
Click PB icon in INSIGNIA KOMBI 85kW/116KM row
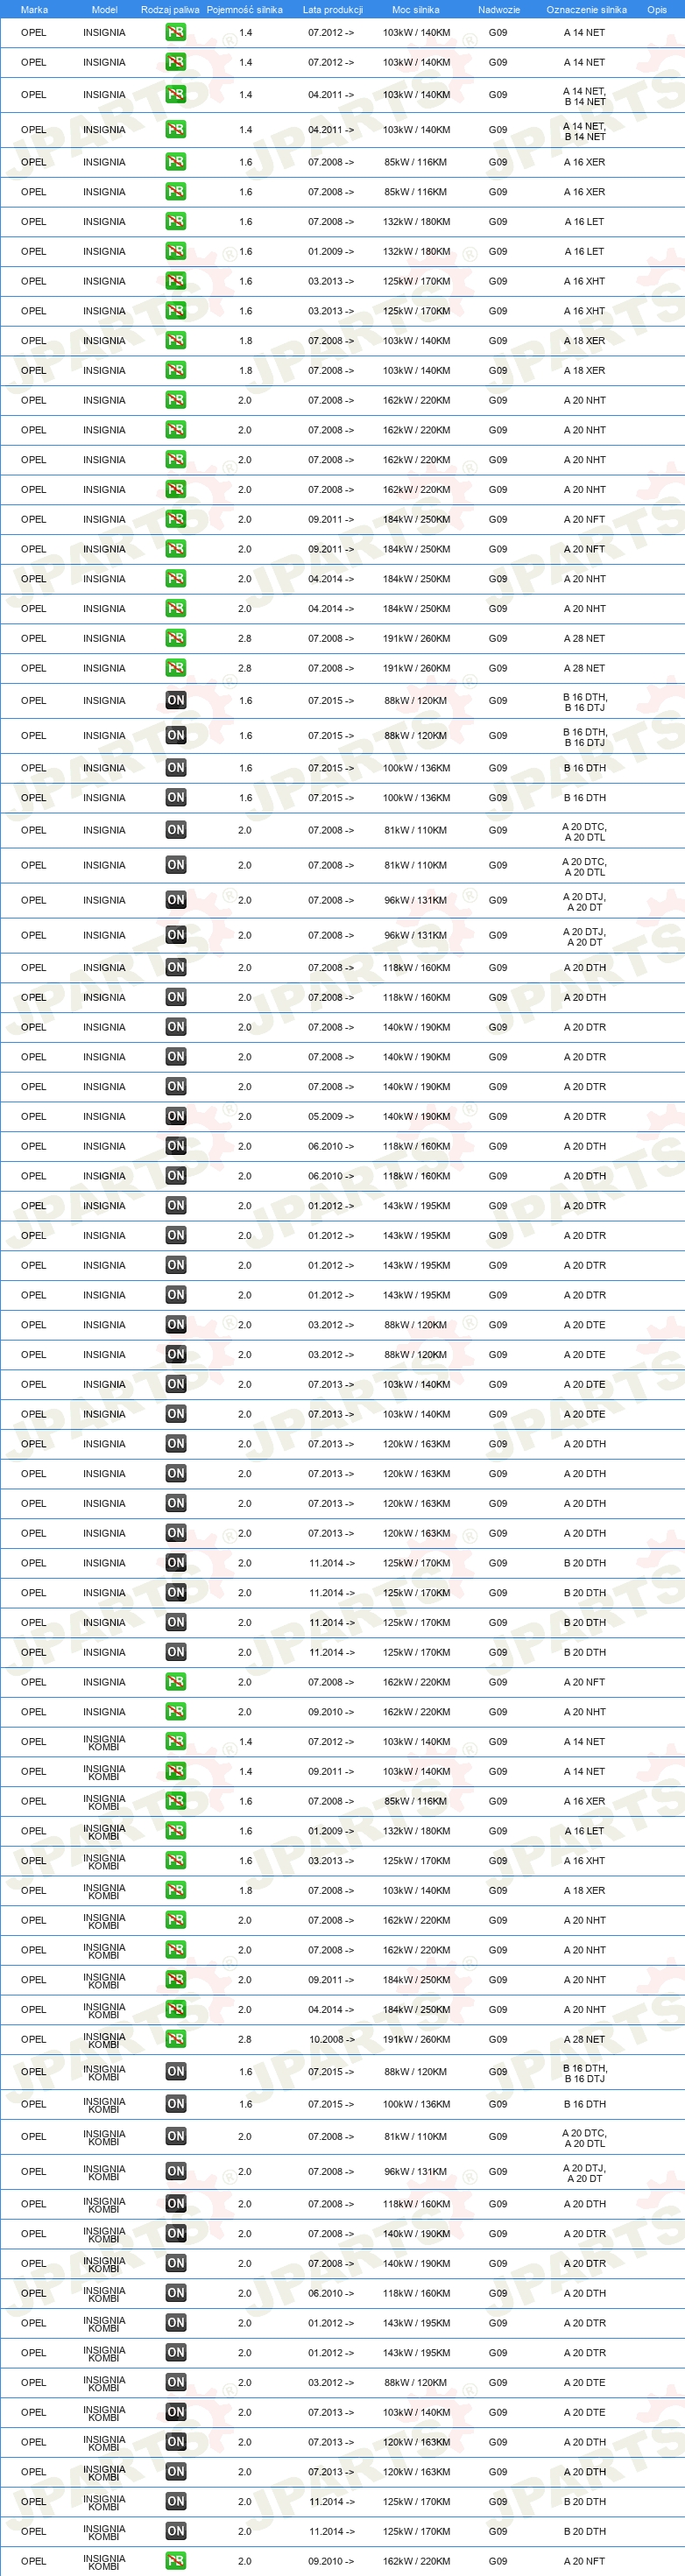coord(175,1801)
